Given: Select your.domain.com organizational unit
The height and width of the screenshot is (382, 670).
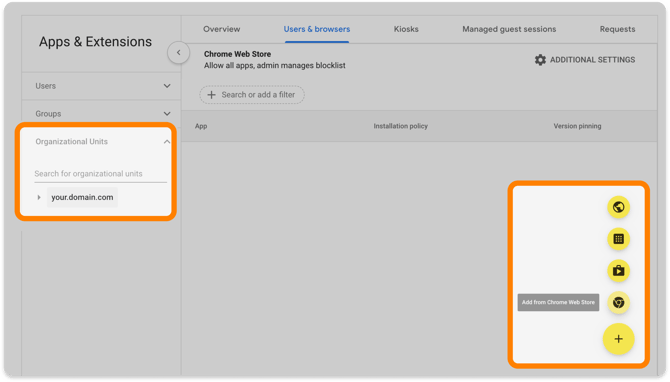Looking at the screenshot, I should (82, 197).
